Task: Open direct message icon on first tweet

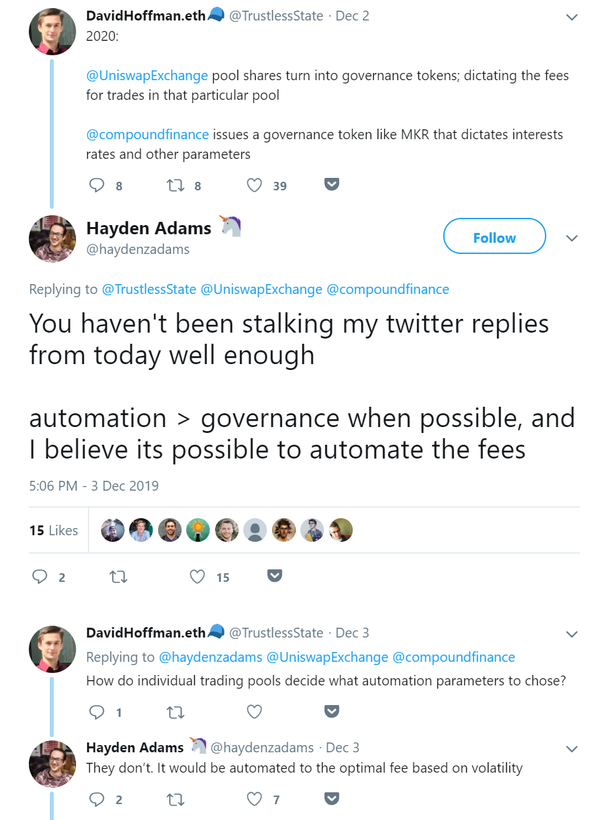Action: pos(332,185)
